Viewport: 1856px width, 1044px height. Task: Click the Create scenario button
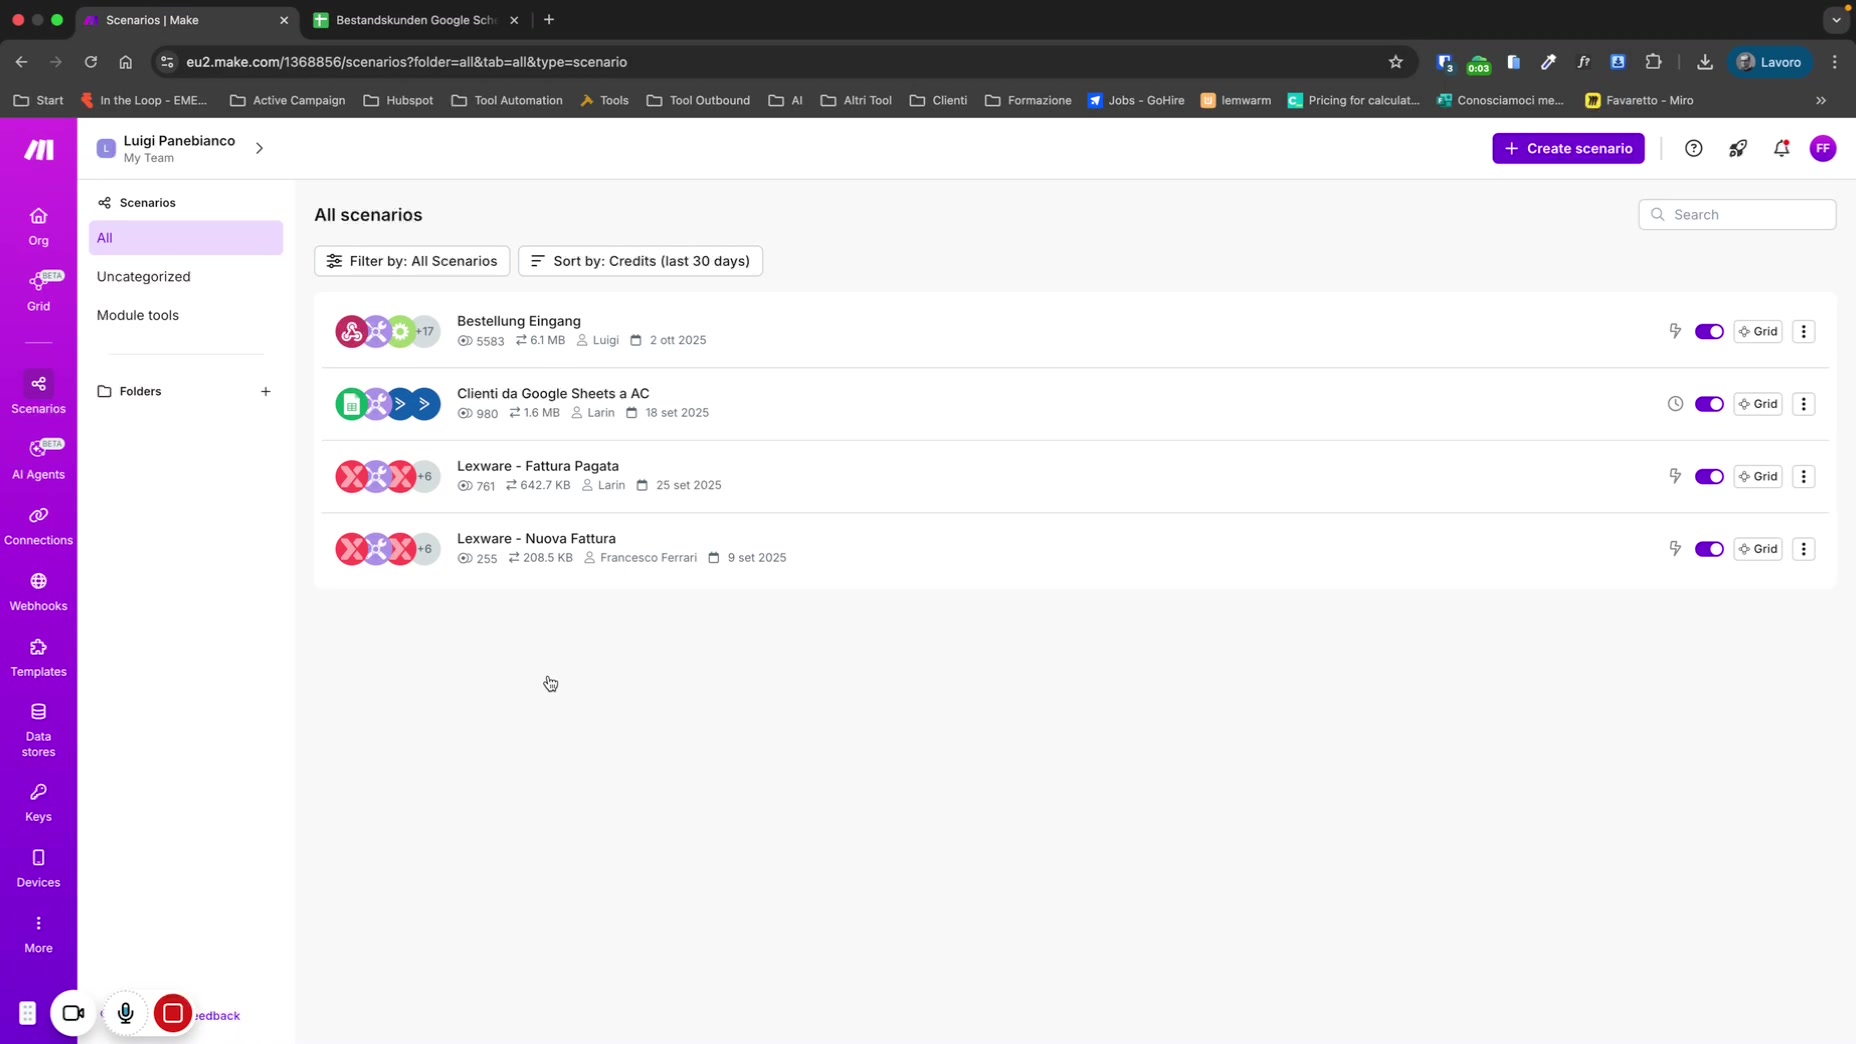coord(1567,149)
